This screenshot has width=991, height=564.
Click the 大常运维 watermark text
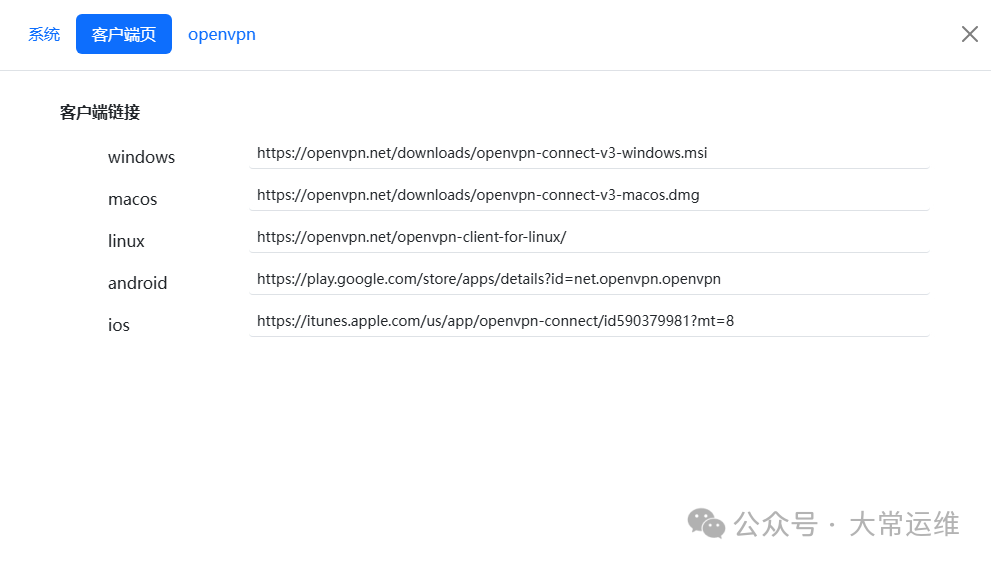point(904,524)
